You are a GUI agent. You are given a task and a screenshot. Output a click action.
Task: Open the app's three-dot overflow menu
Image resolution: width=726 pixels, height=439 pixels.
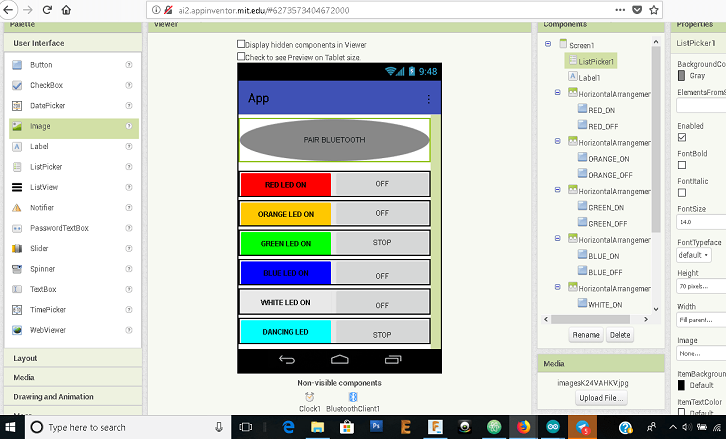tap(428, 99)
